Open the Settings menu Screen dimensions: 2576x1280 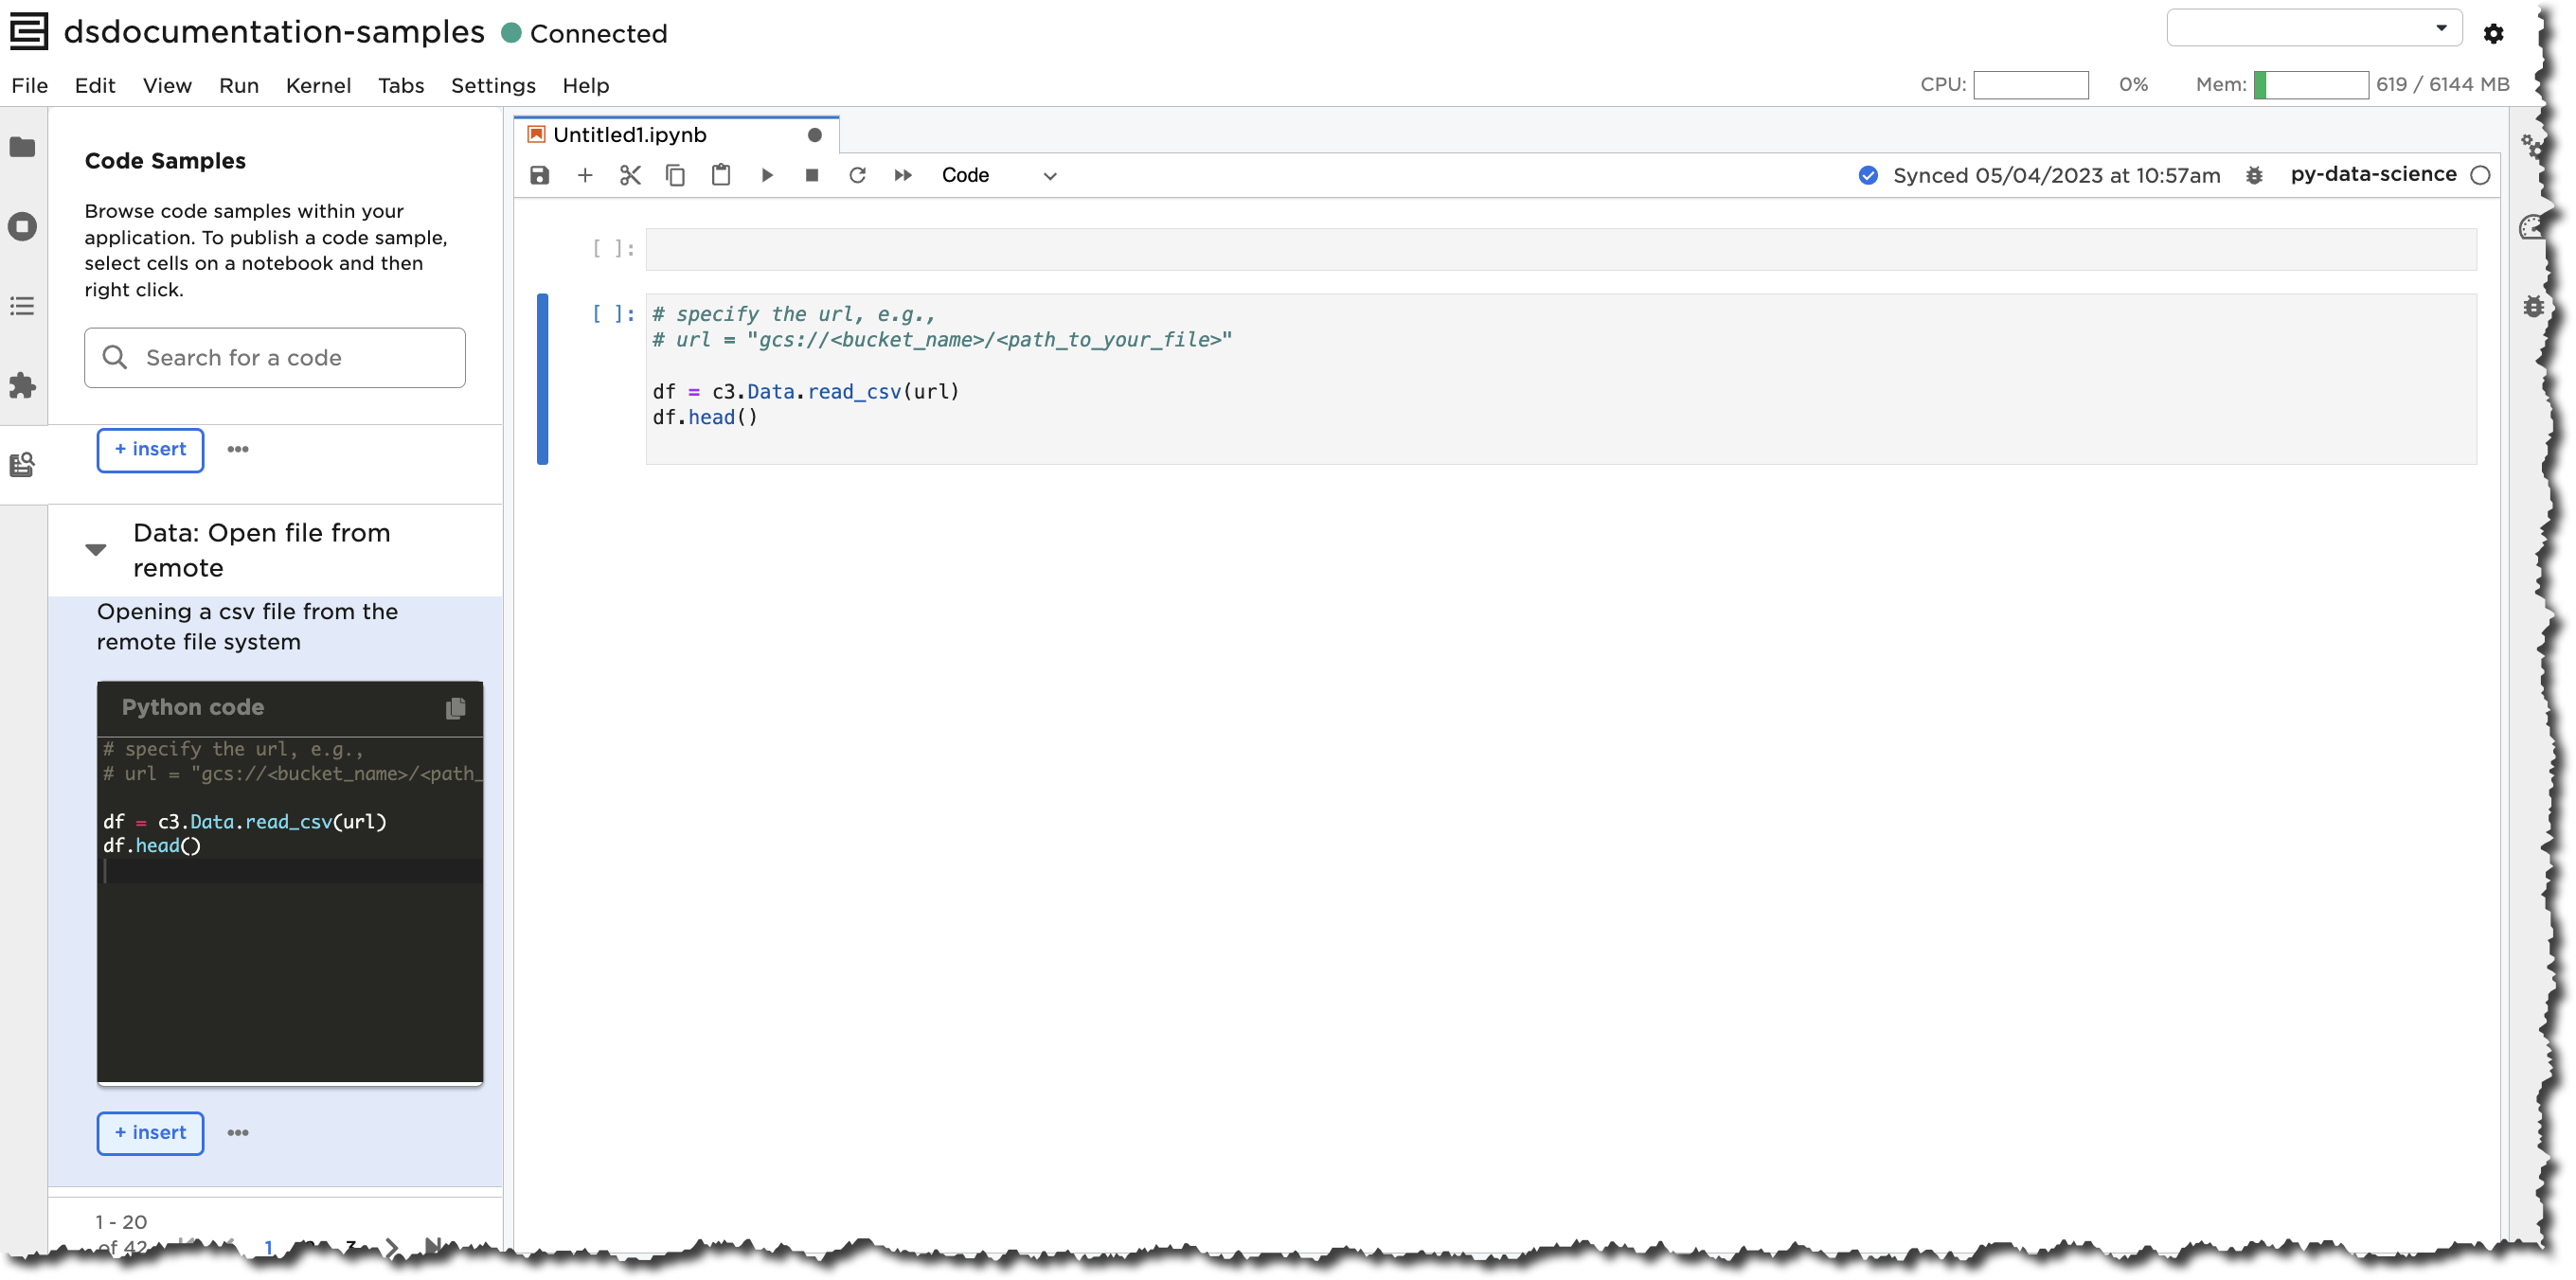point(493,86)
